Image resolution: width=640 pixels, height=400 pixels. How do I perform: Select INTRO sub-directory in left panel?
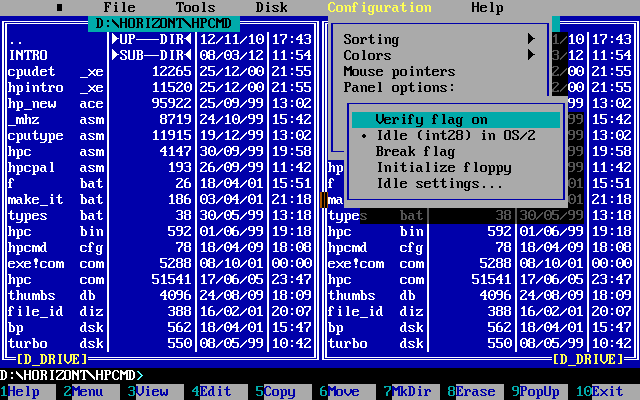point(160,56)
